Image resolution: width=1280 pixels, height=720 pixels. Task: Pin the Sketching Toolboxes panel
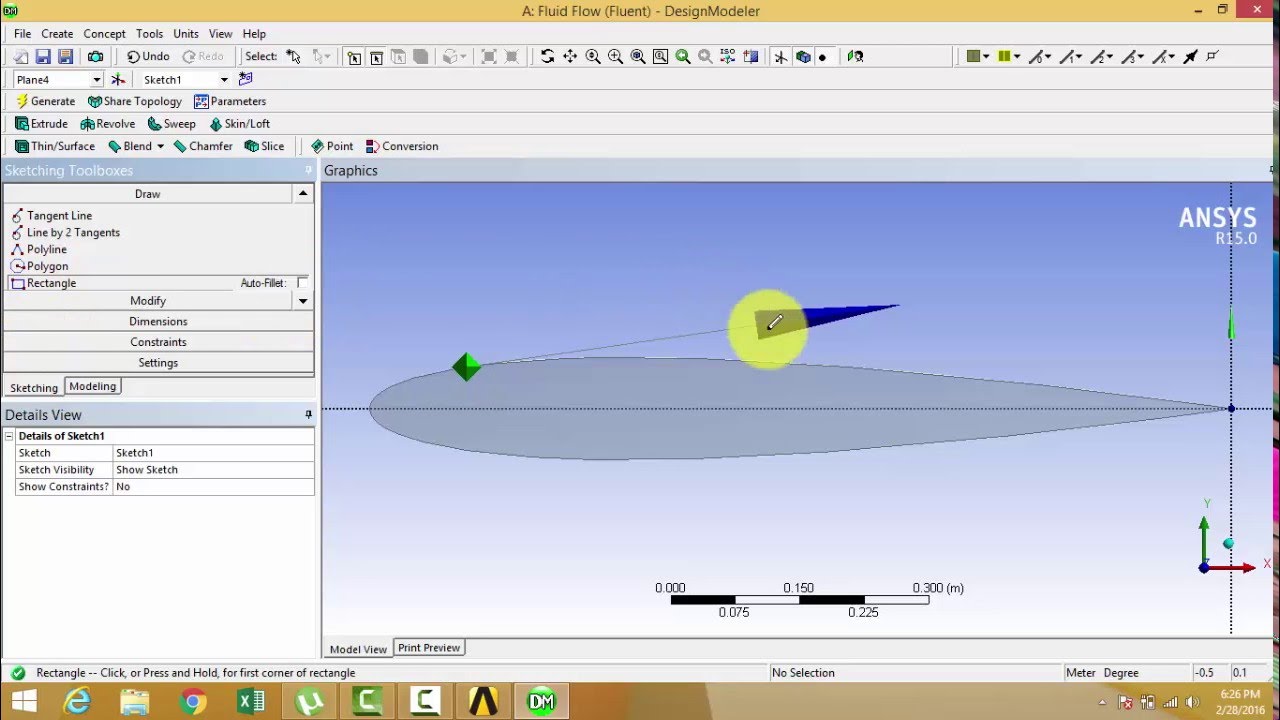(x=308, y=171)
